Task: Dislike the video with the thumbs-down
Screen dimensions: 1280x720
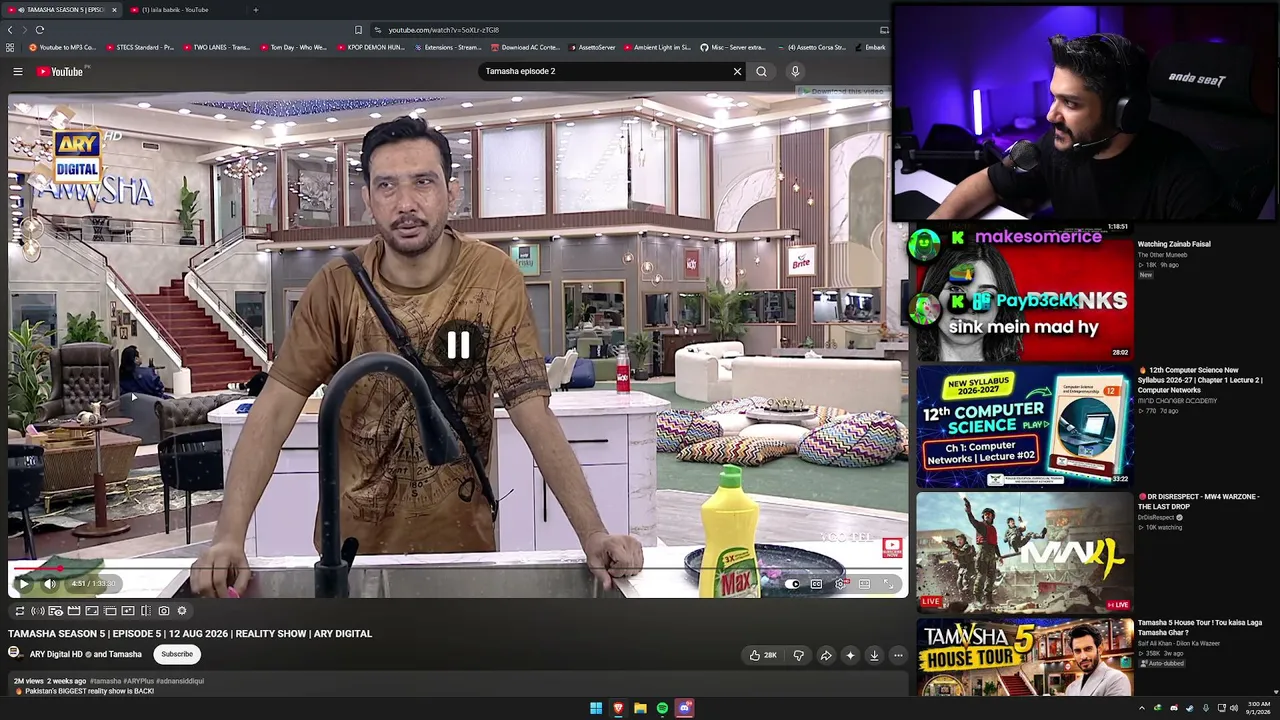Action: [798, 655]
